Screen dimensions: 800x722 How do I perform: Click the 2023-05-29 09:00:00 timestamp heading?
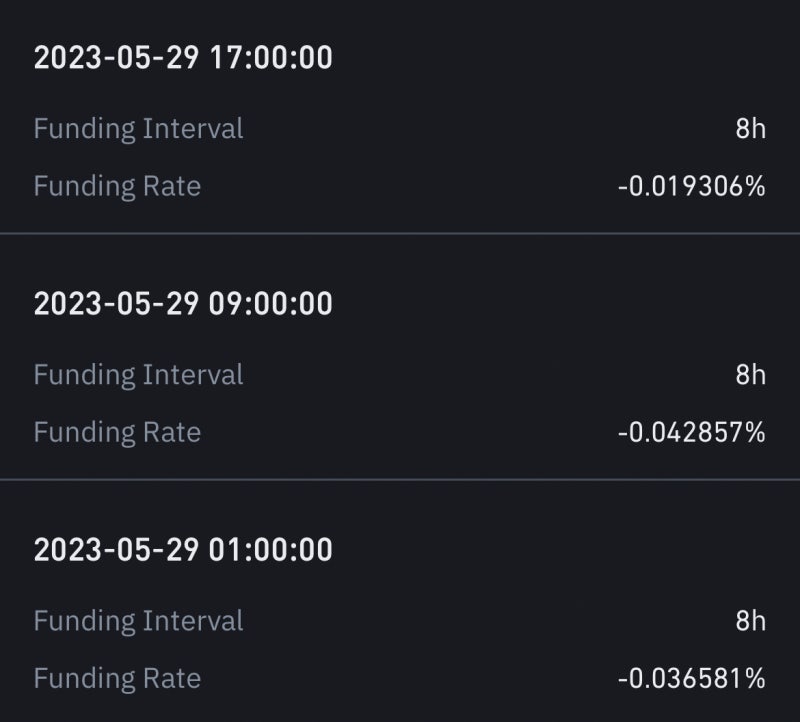[x=183, y=303]
